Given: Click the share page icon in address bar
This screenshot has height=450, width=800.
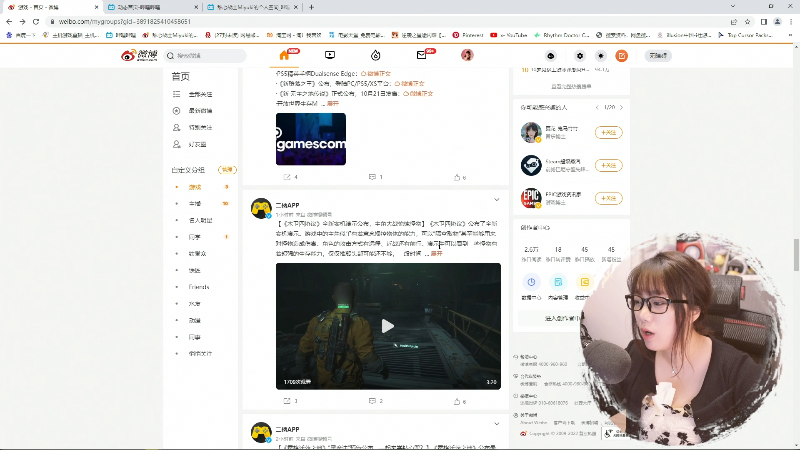Looking at the screenshot, I should [x=734, y=21].
